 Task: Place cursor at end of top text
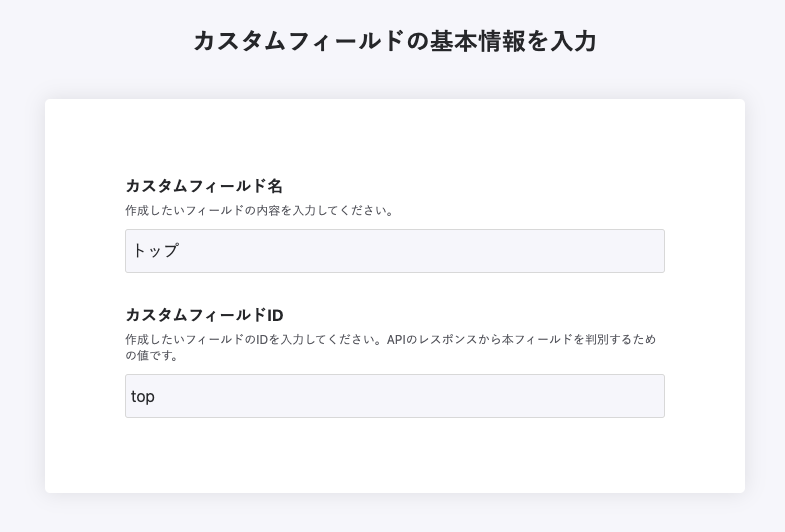156,397
